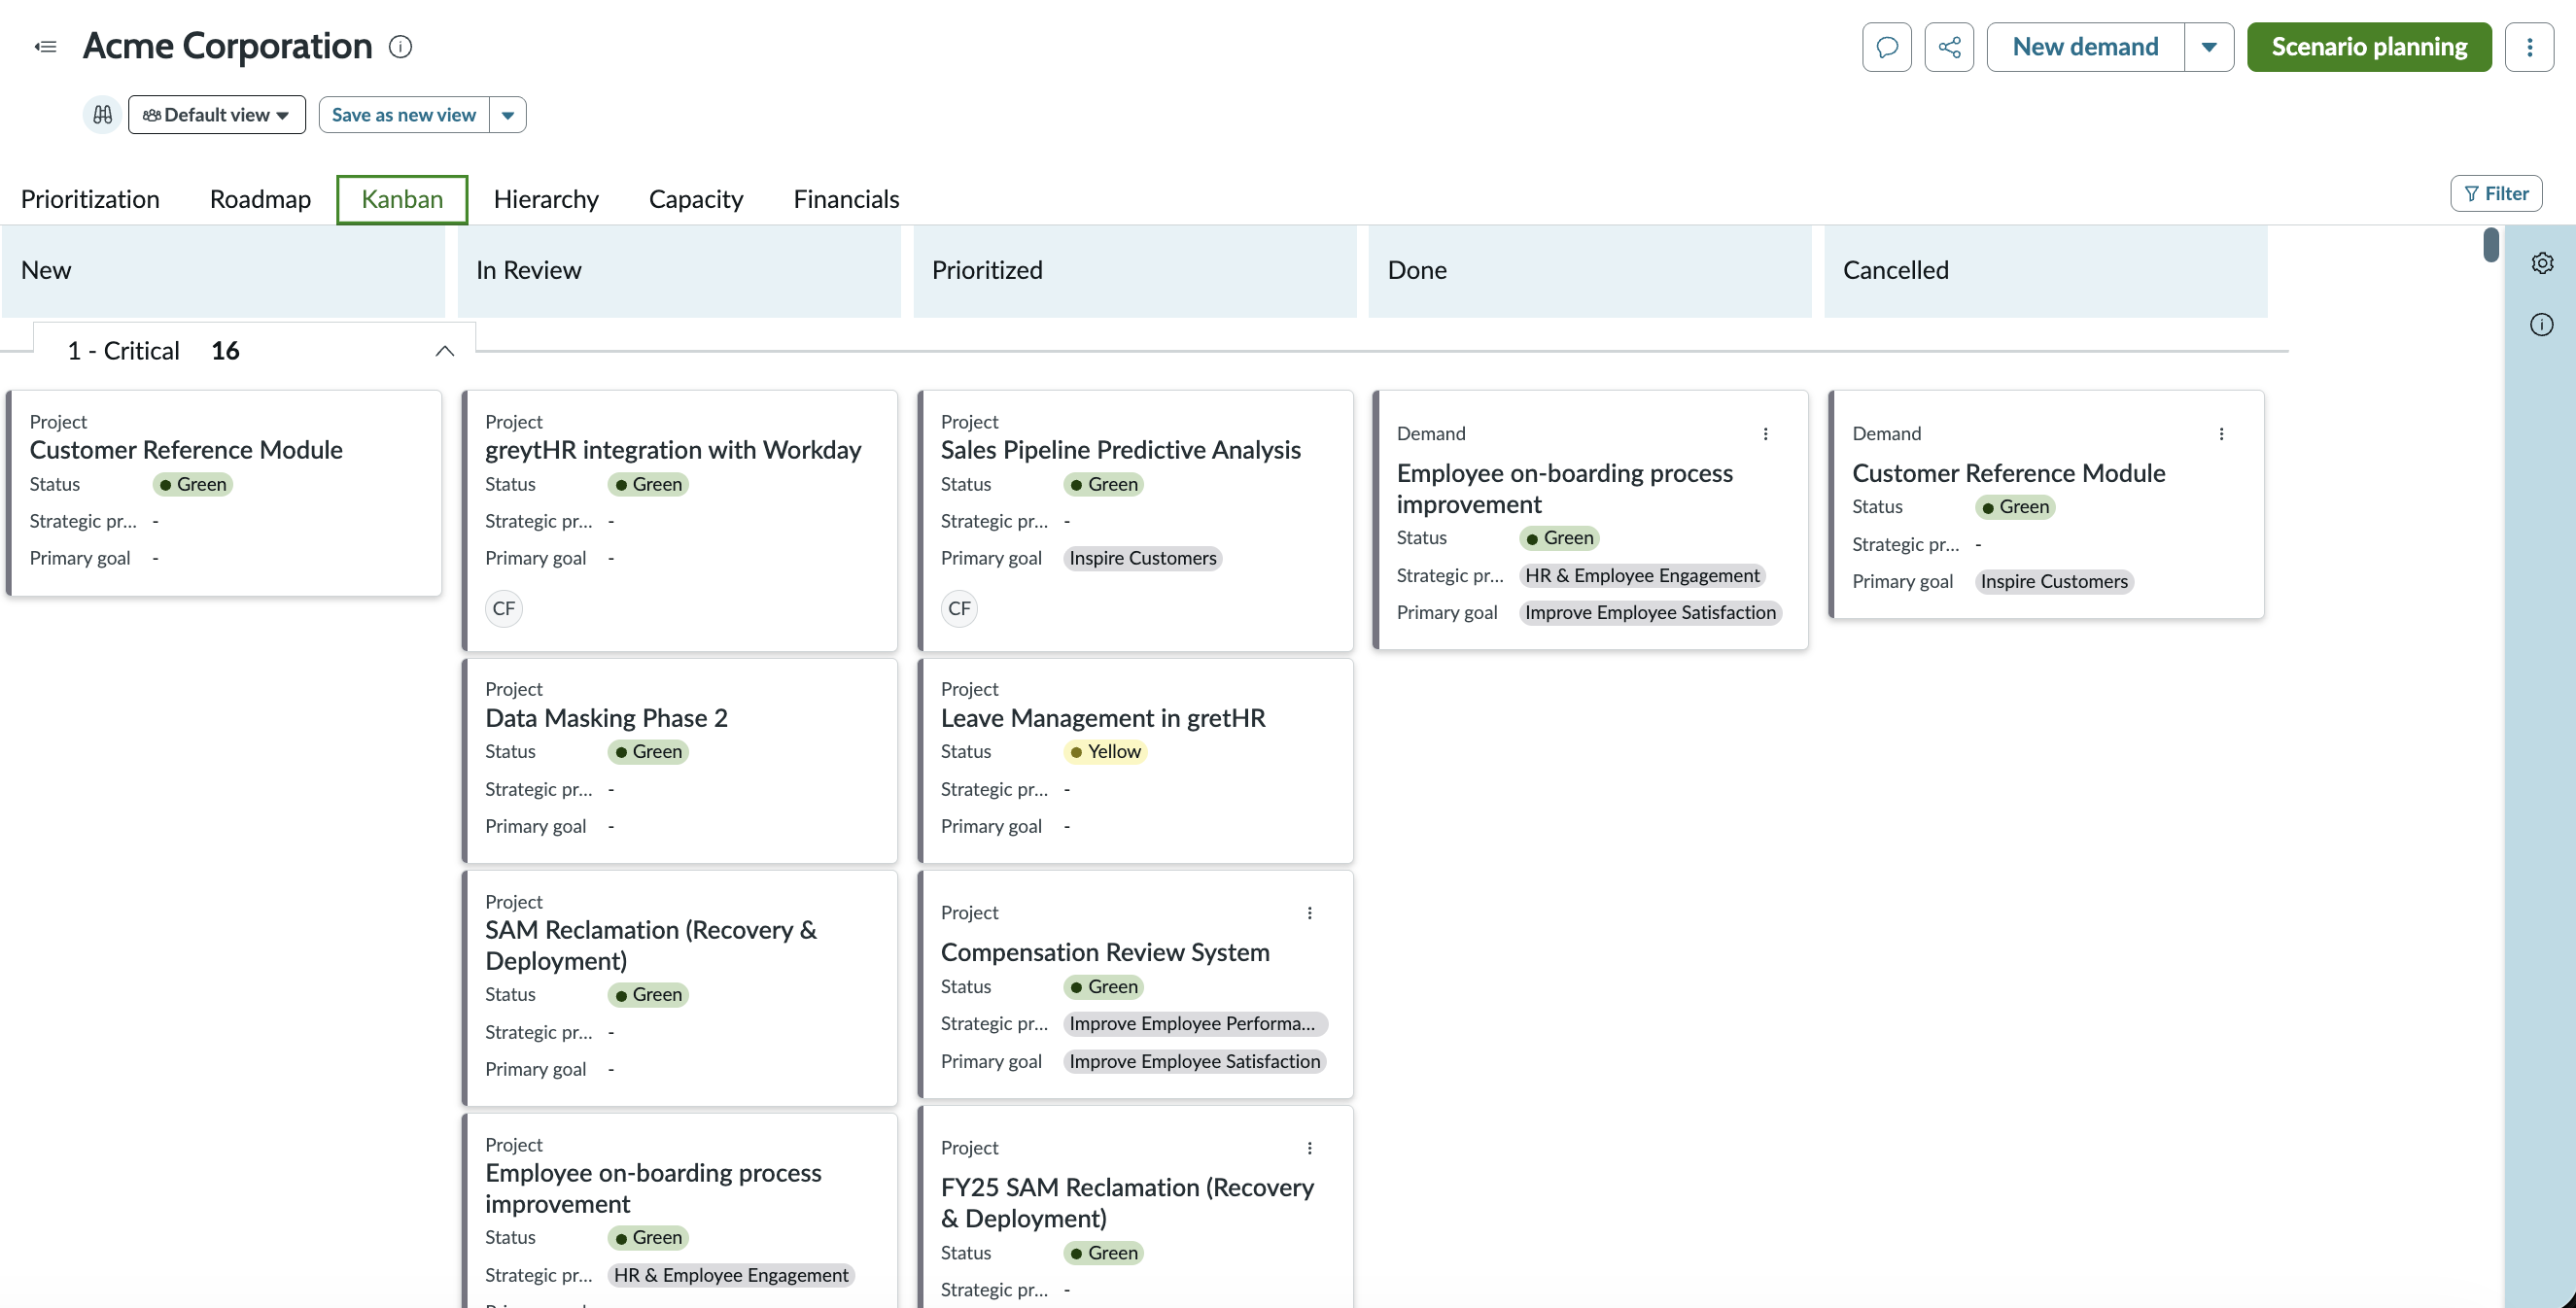The width and height of the screenshot is (2576, 1308).
Task: Click Green status on Data Masking card
Action: 648,752
